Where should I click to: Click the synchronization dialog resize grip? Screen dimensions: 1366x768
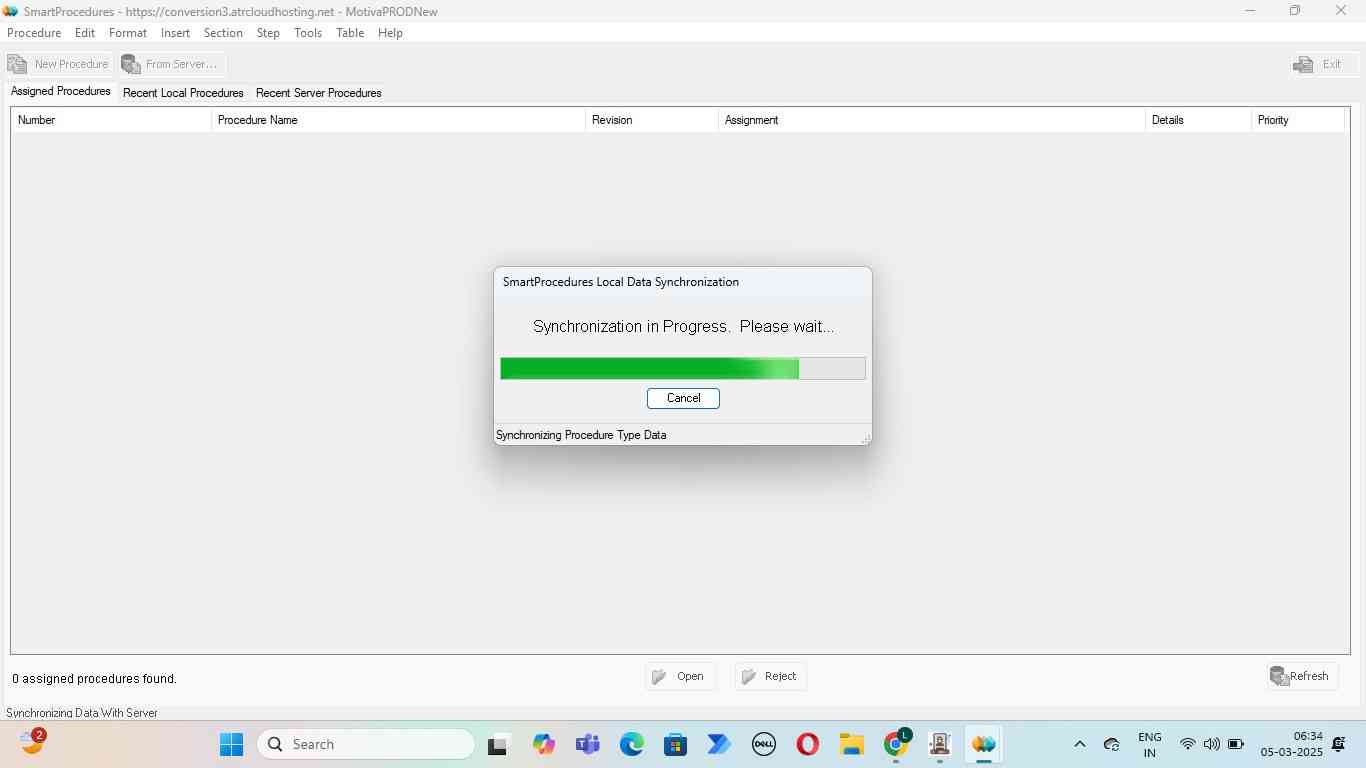tap(865, 439)
